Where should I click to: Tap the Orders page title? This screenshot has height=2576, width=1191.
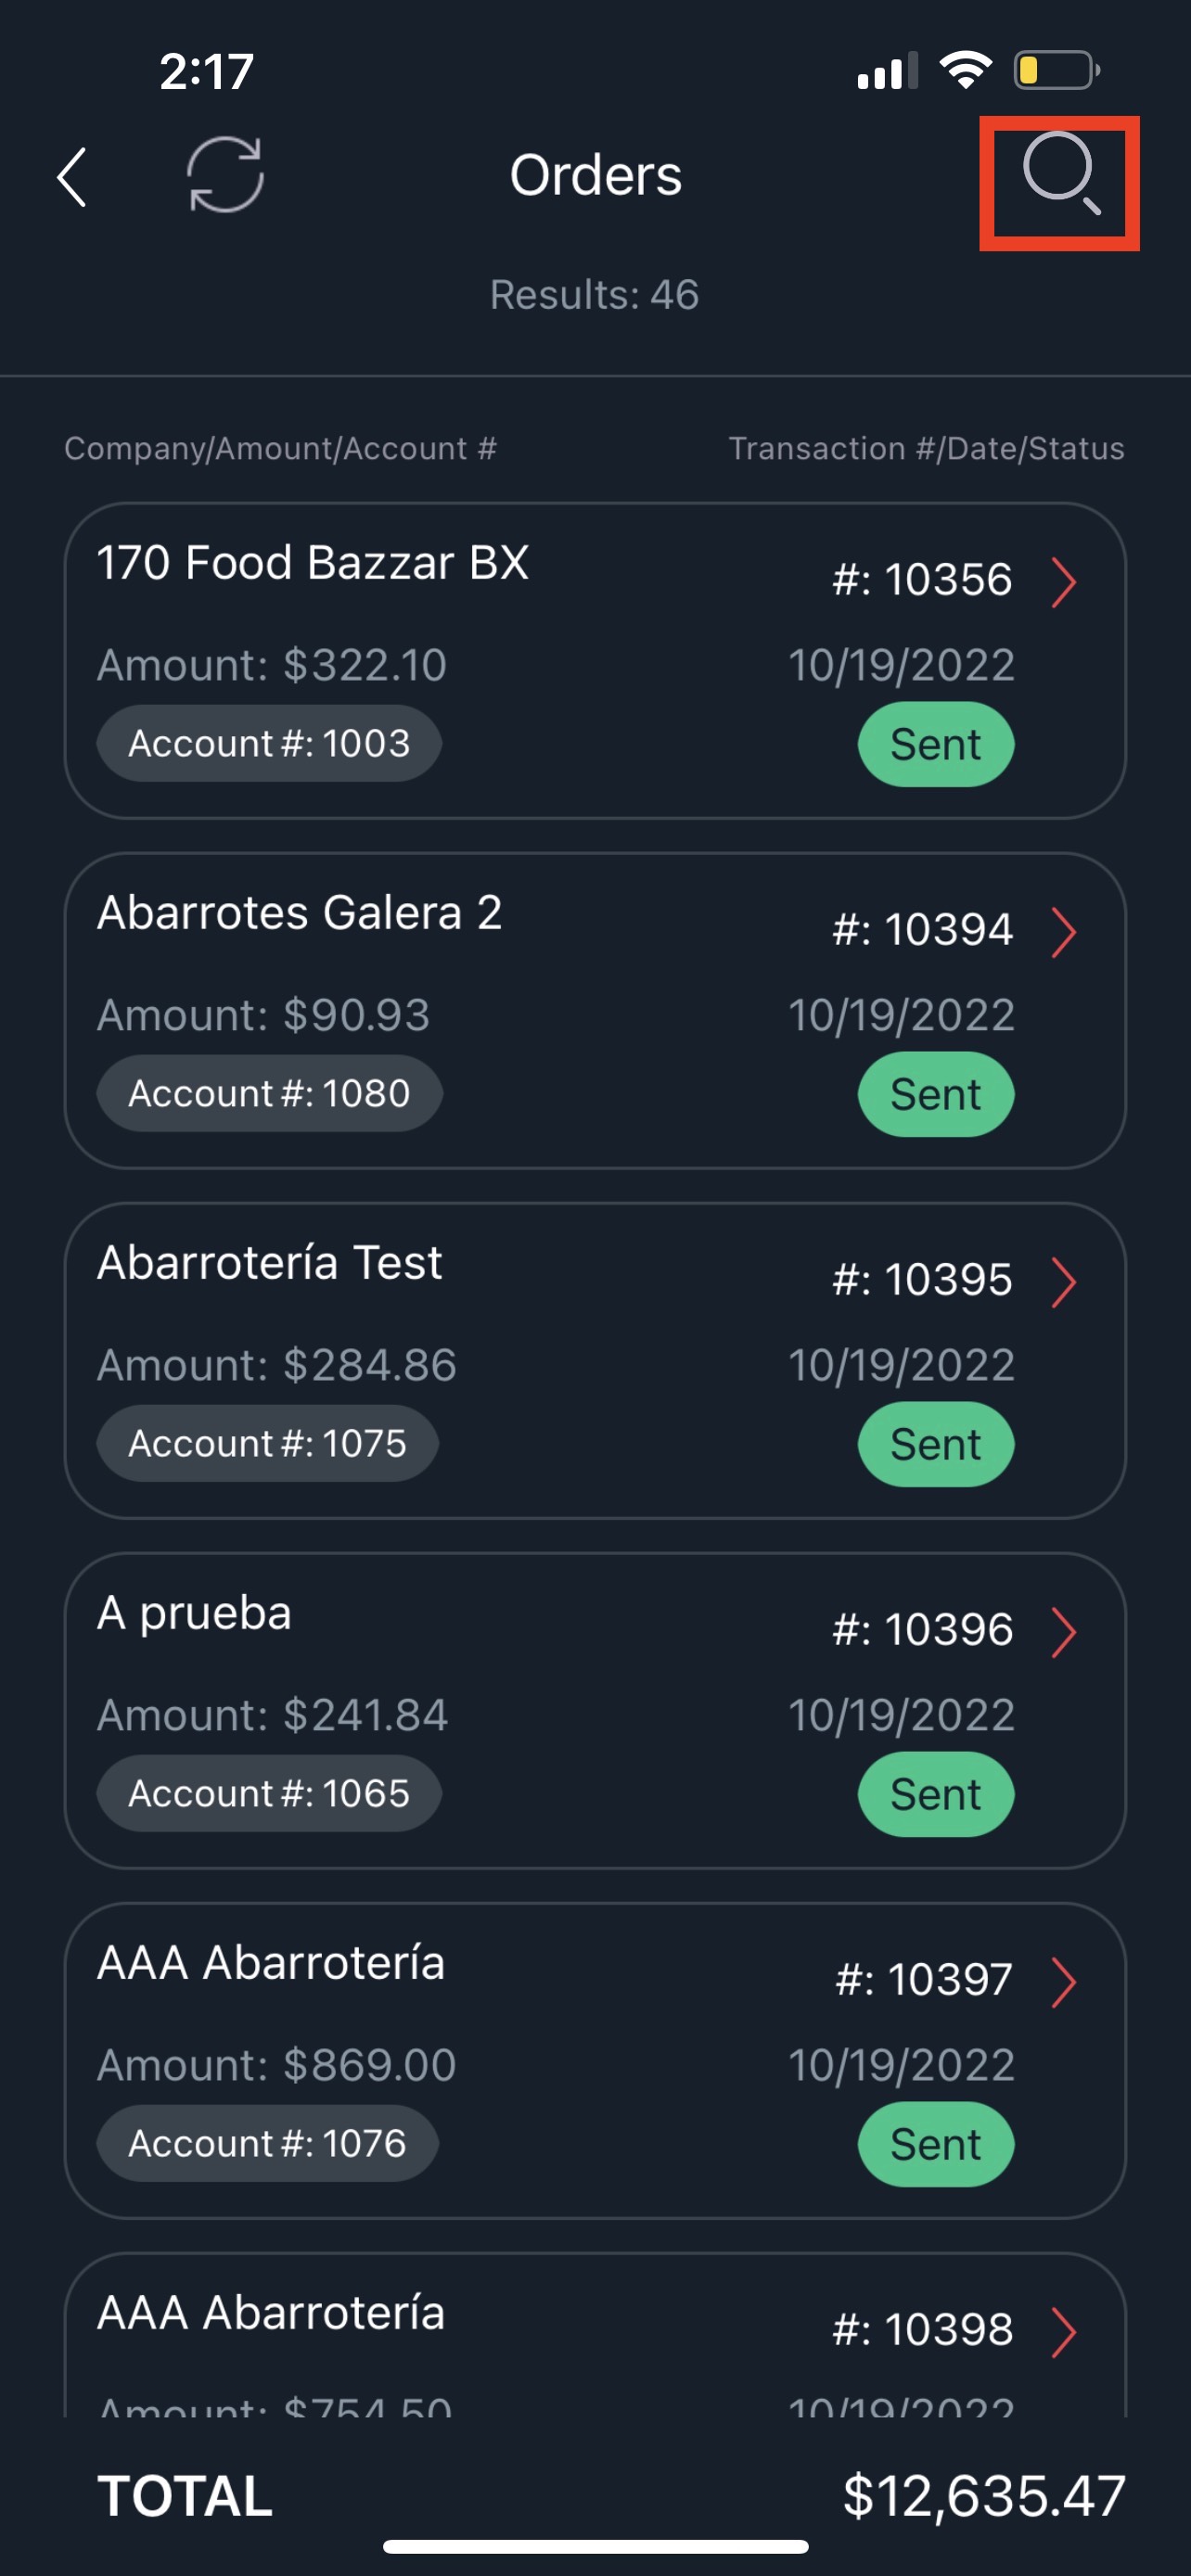(x=596, y=175)
